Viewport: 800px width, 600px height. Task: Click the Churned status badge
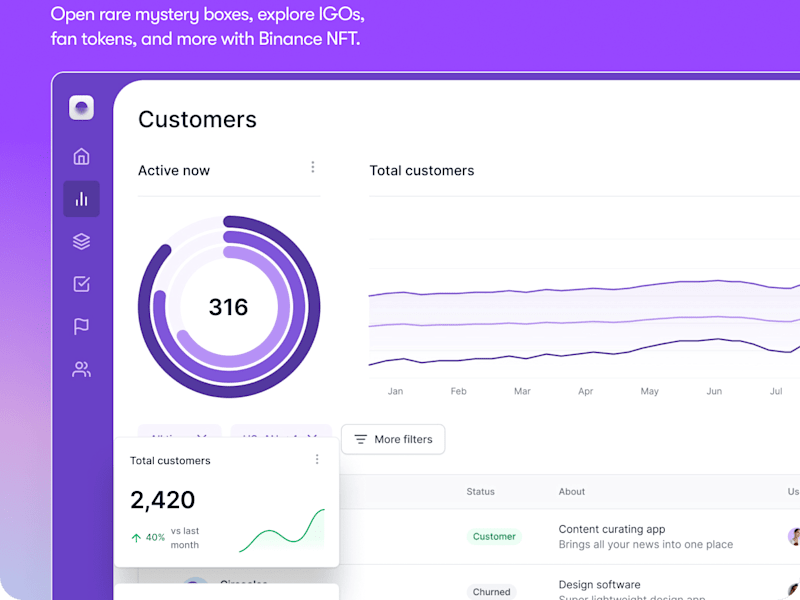(491, 592)
